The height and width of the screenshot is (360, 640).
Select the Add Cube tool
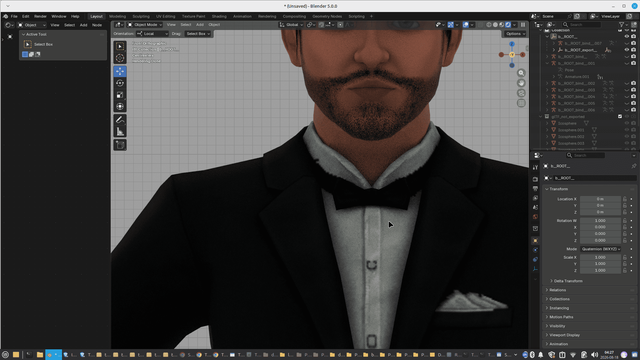click(120, 145)
